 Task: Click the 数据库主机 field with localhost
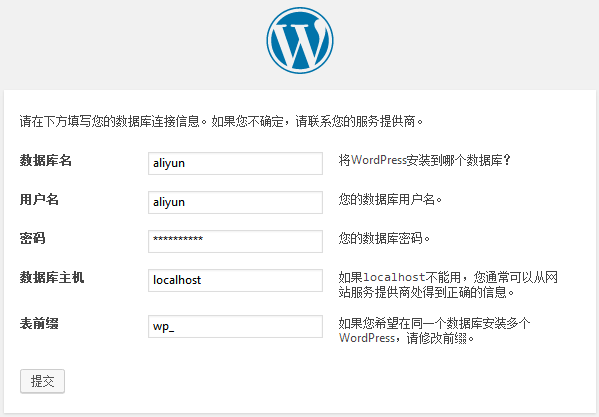tap(235, 280)
